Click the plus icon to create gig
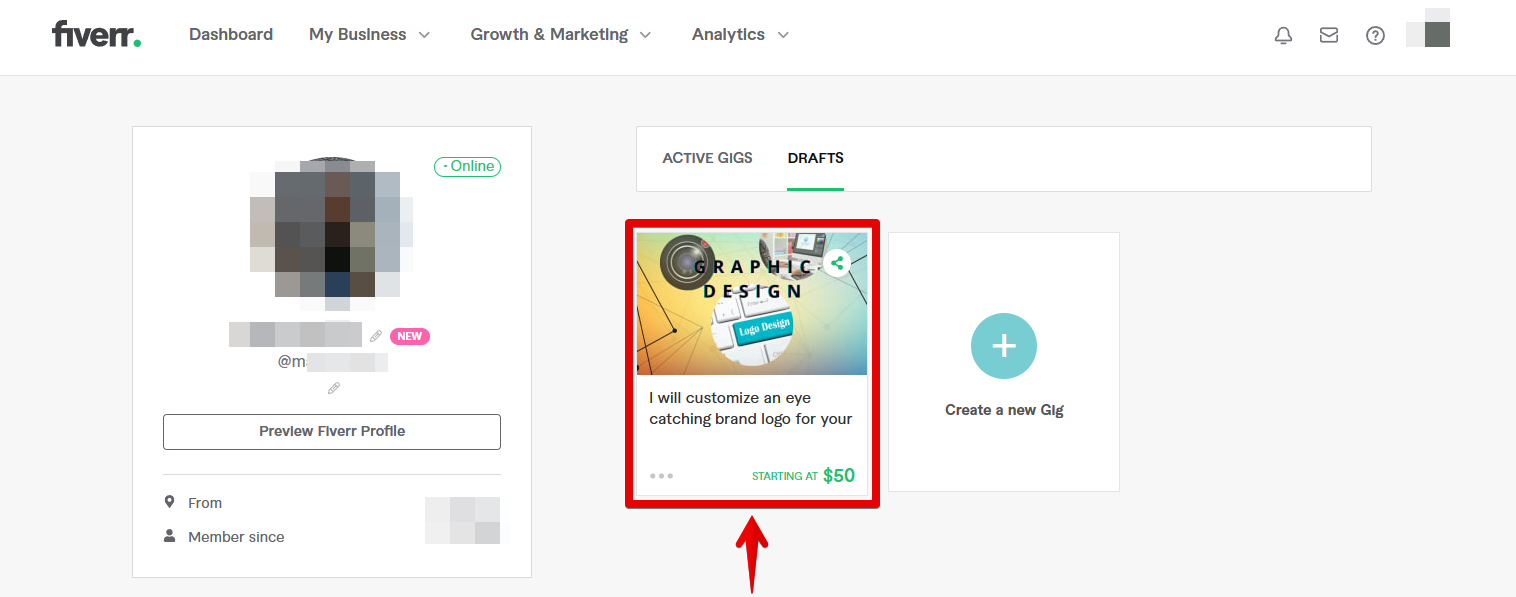Viewport: 1516px width, 597px height. [x=1003, y=346]
